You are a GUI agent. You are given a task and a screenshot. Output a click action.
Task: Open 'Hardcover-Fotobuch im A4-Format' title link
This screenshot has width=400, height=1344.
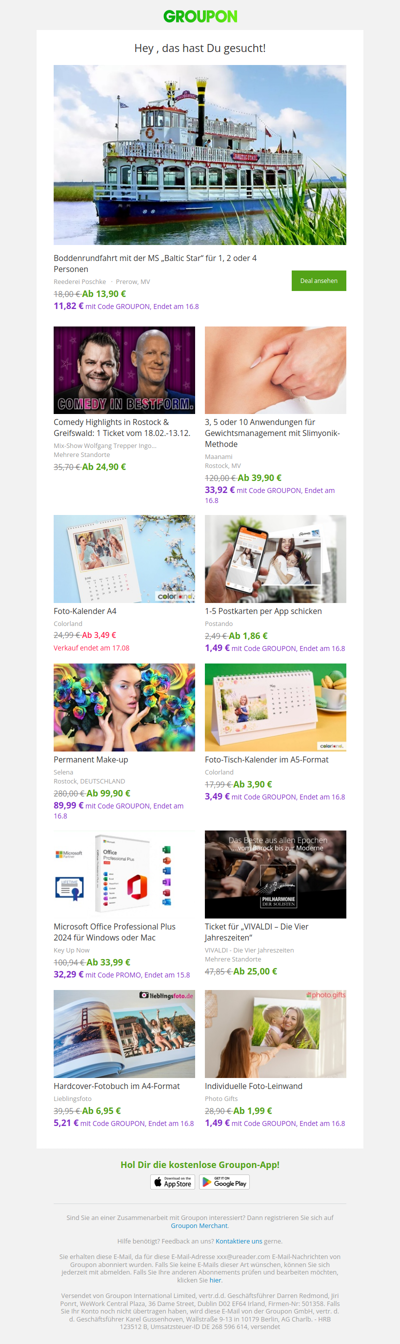coord(117,1086)
